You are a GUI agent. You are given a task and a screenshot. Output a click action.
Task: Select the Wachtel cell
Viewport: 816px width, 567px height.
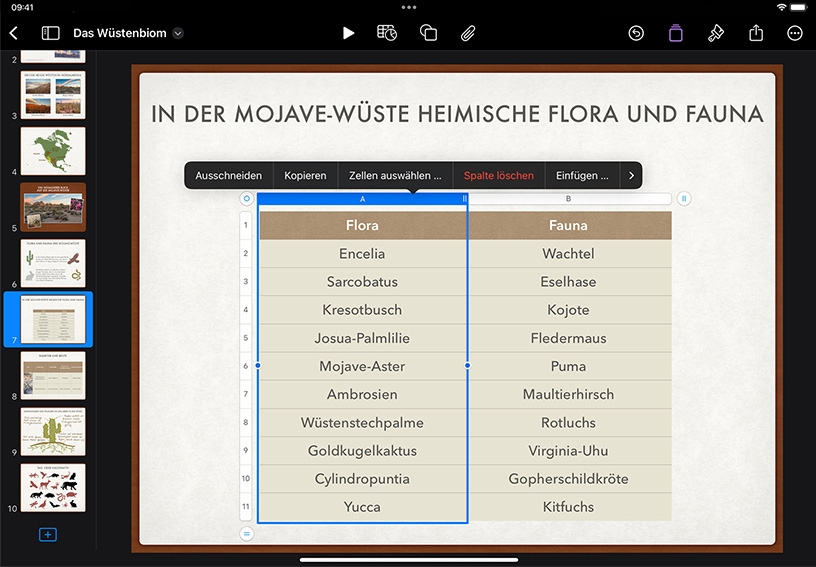pos(569,253)
